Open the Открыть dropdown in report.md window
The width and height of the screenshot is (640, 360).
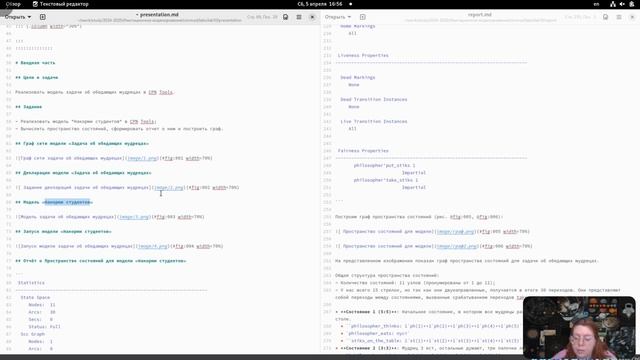coord(338,17)
